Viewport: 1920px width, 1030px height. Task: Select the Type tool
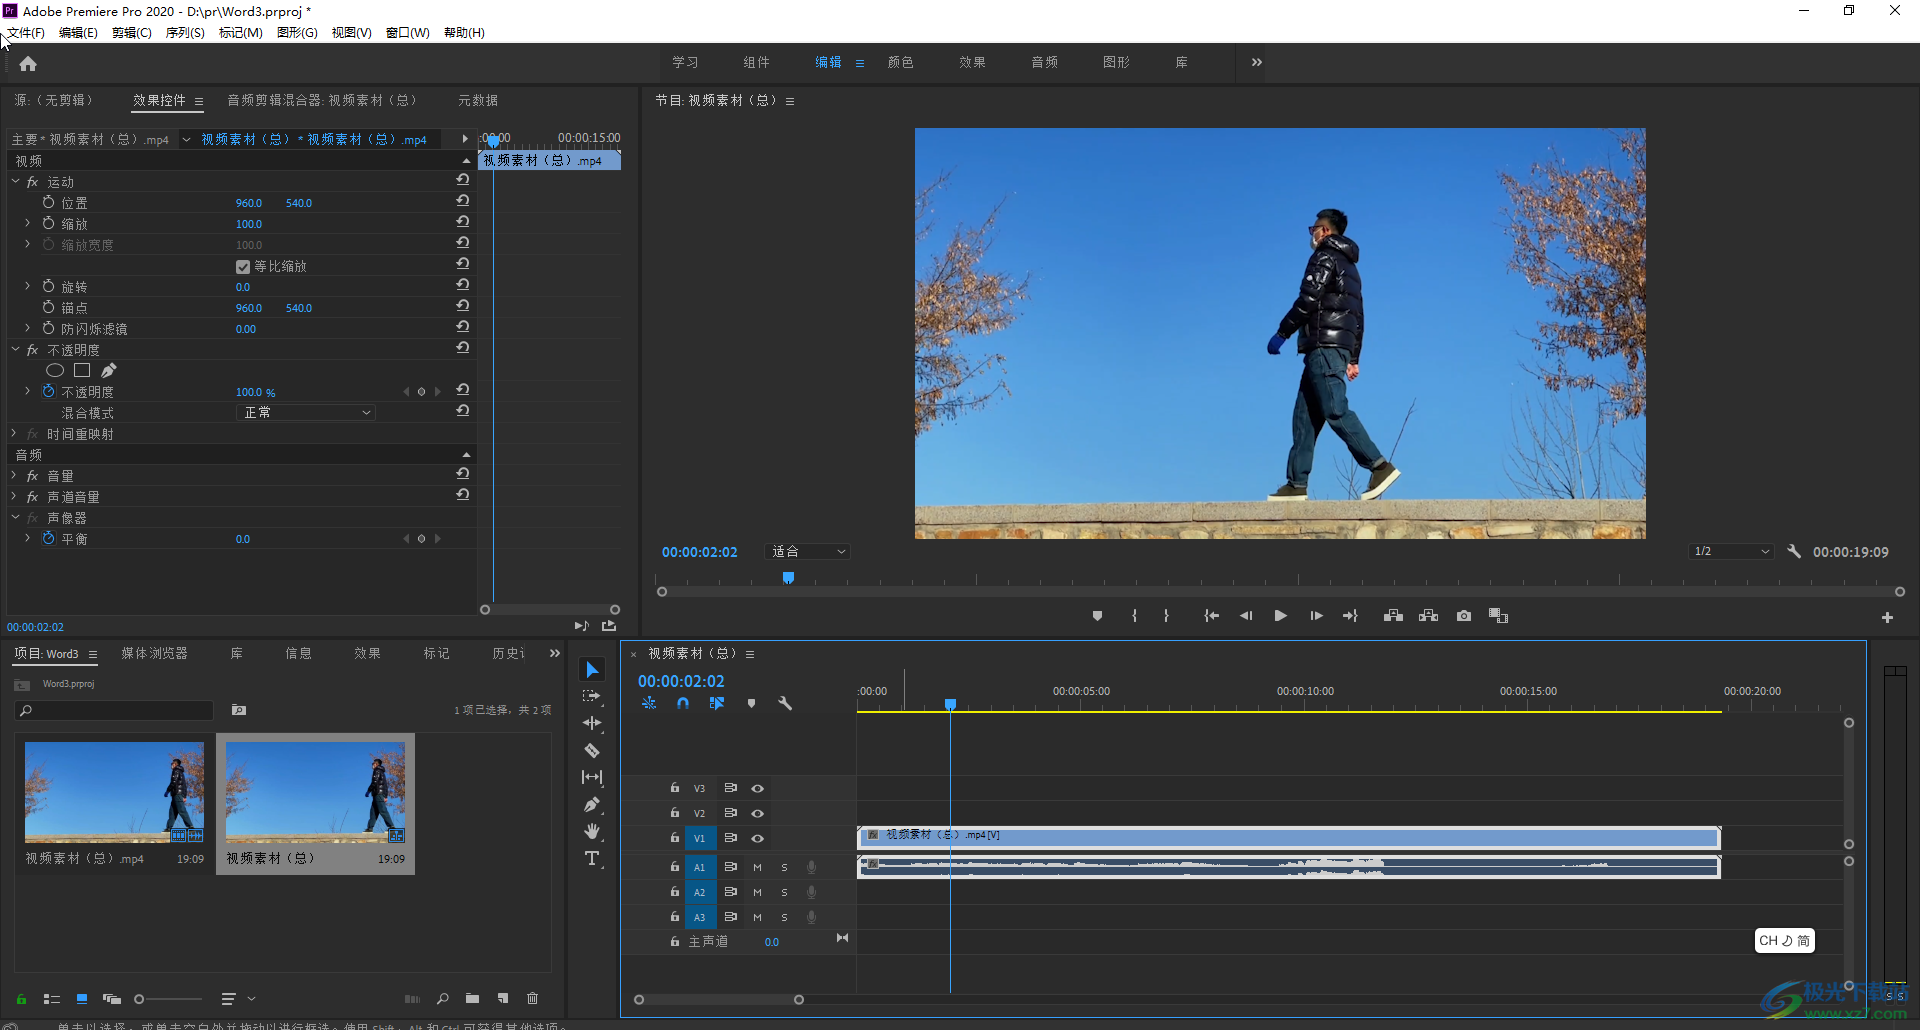(592, 858)
